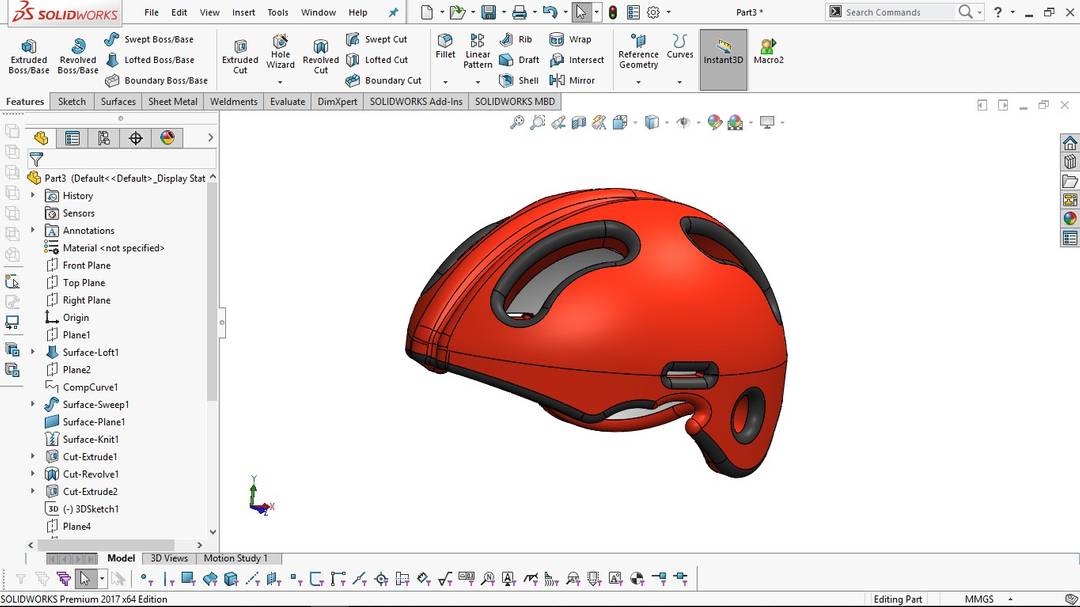Select the Extruded Boss/Base tool

point(28,55)
